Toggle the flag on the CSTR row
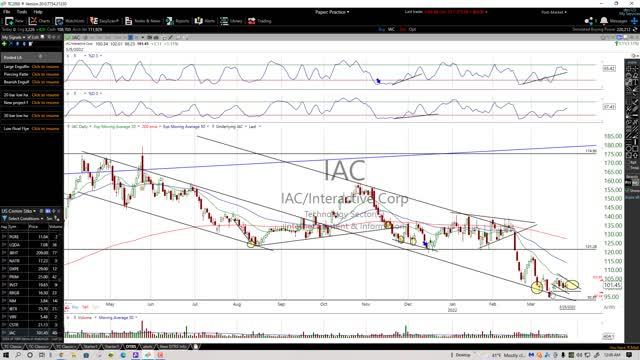Image resolution: width=640 pixels, height=360 pixels. pos(4,325)
